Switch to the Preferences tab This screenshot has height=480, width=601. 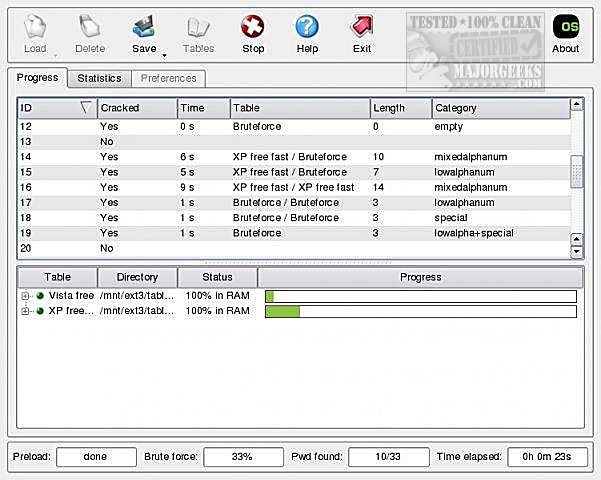point(168,78)
